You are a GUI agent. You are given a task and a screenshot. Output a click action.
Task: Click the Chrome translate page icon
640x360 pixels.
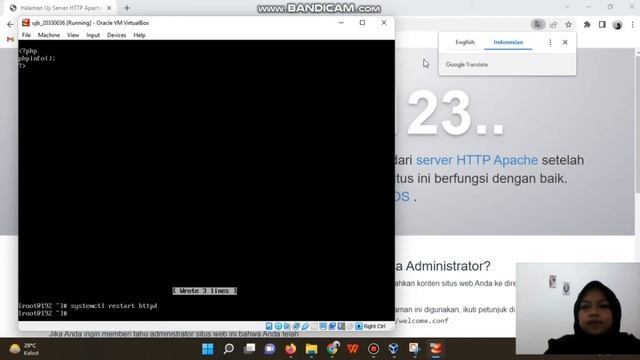coord(538,24)
